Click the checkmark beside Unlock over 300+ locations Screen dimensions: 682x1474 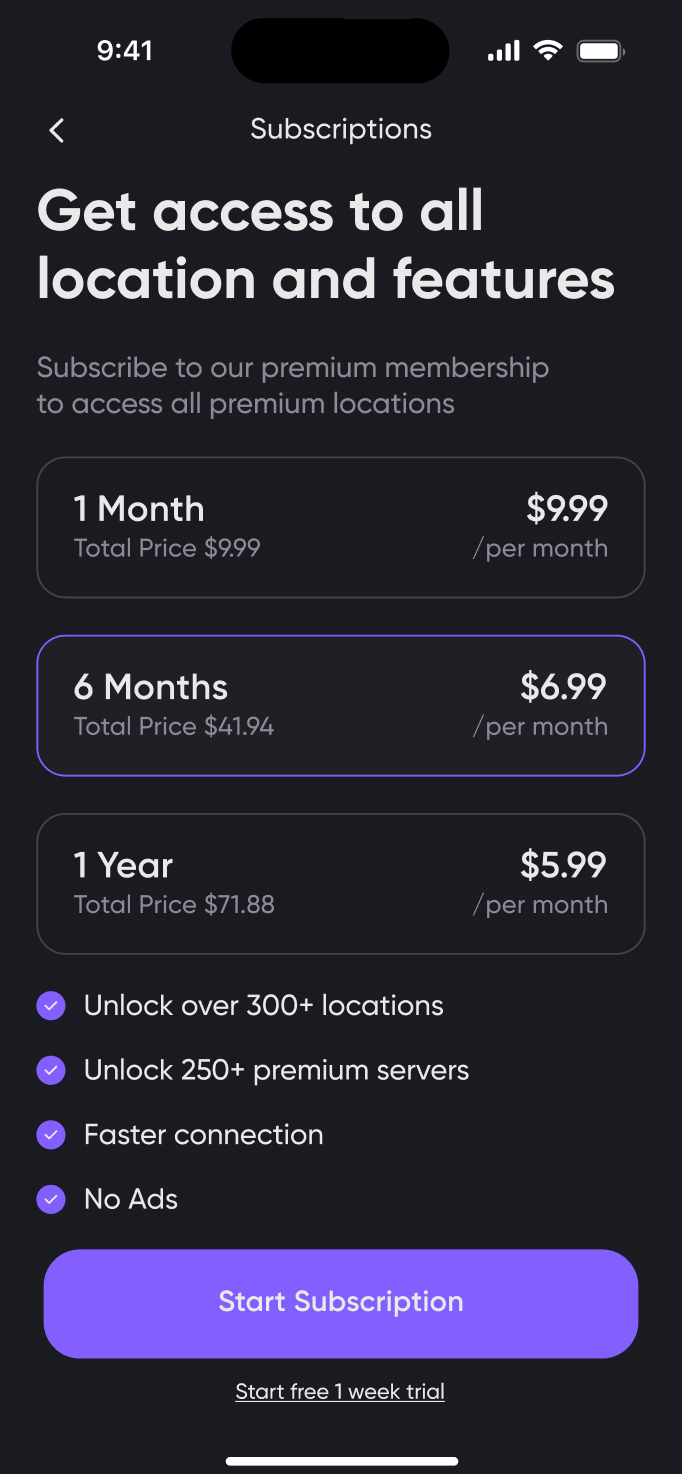click(x=51, y=1005)
